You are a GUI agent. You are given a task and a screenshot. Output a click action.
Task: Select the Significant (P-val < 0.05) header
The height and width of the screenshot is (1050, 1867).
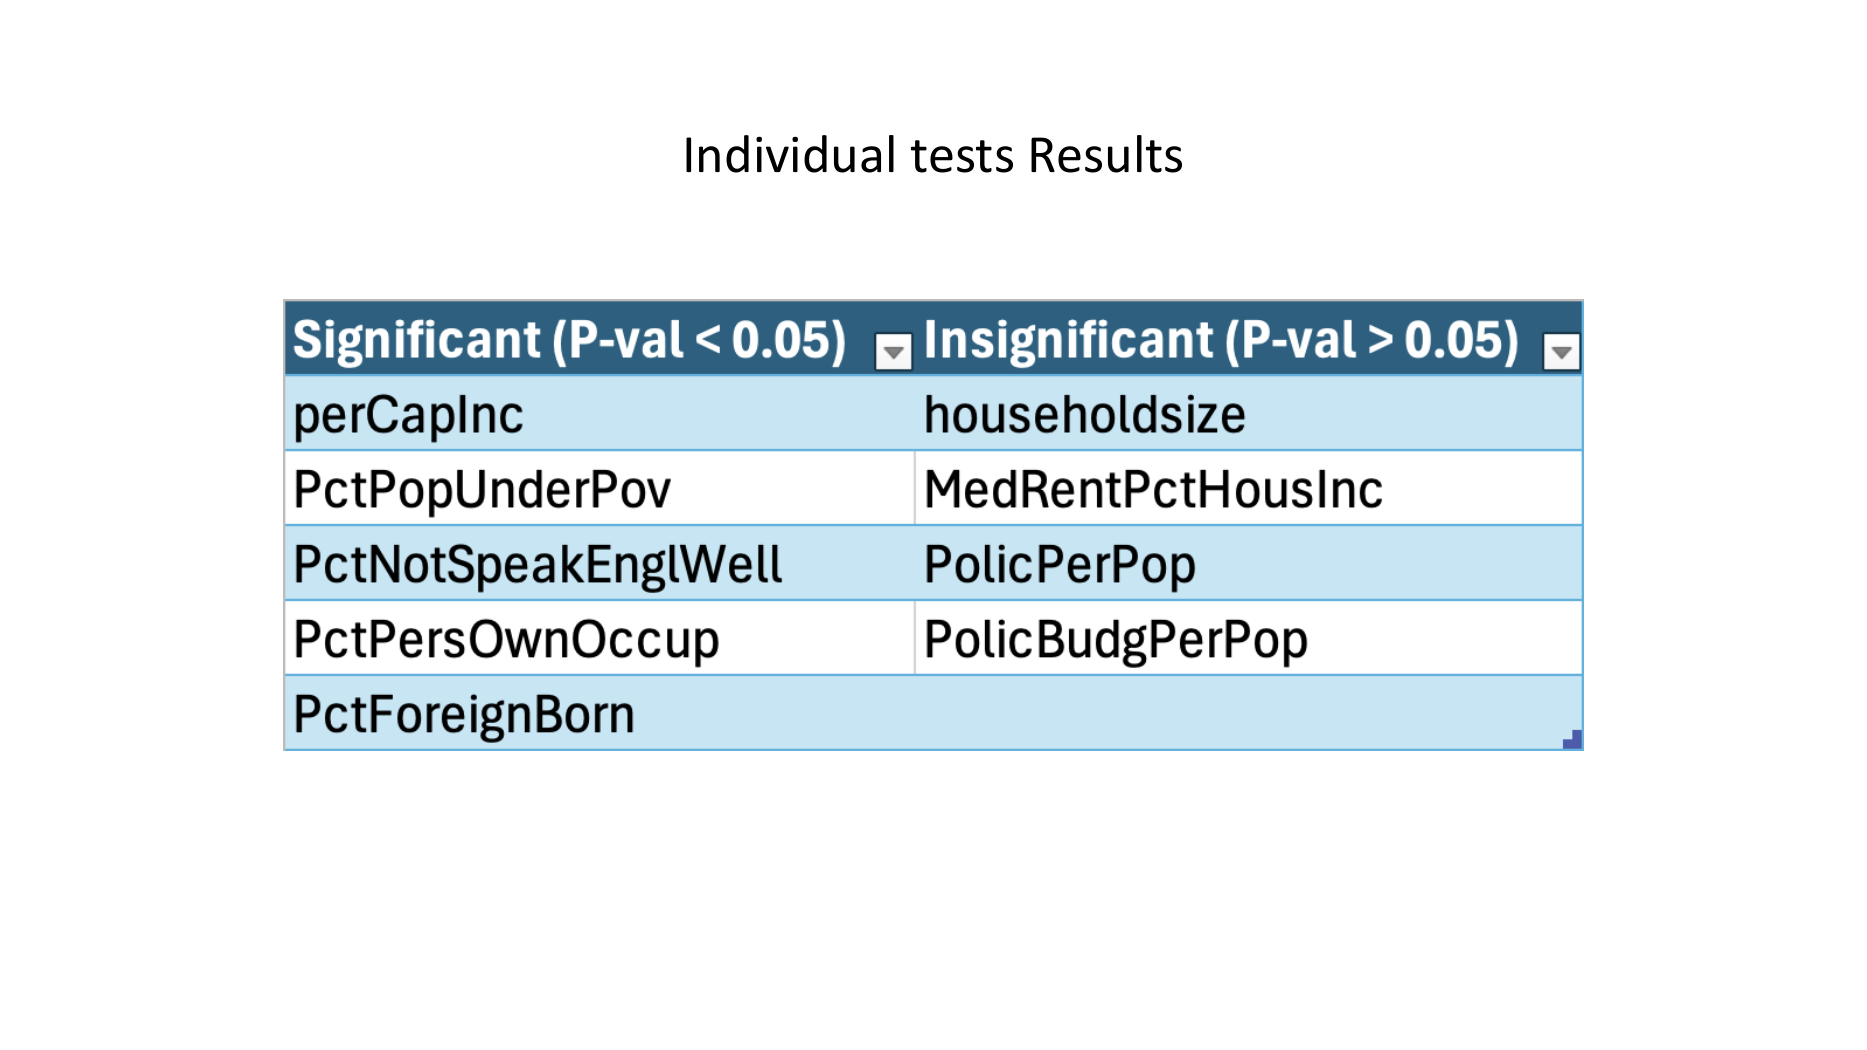(600, 338)
